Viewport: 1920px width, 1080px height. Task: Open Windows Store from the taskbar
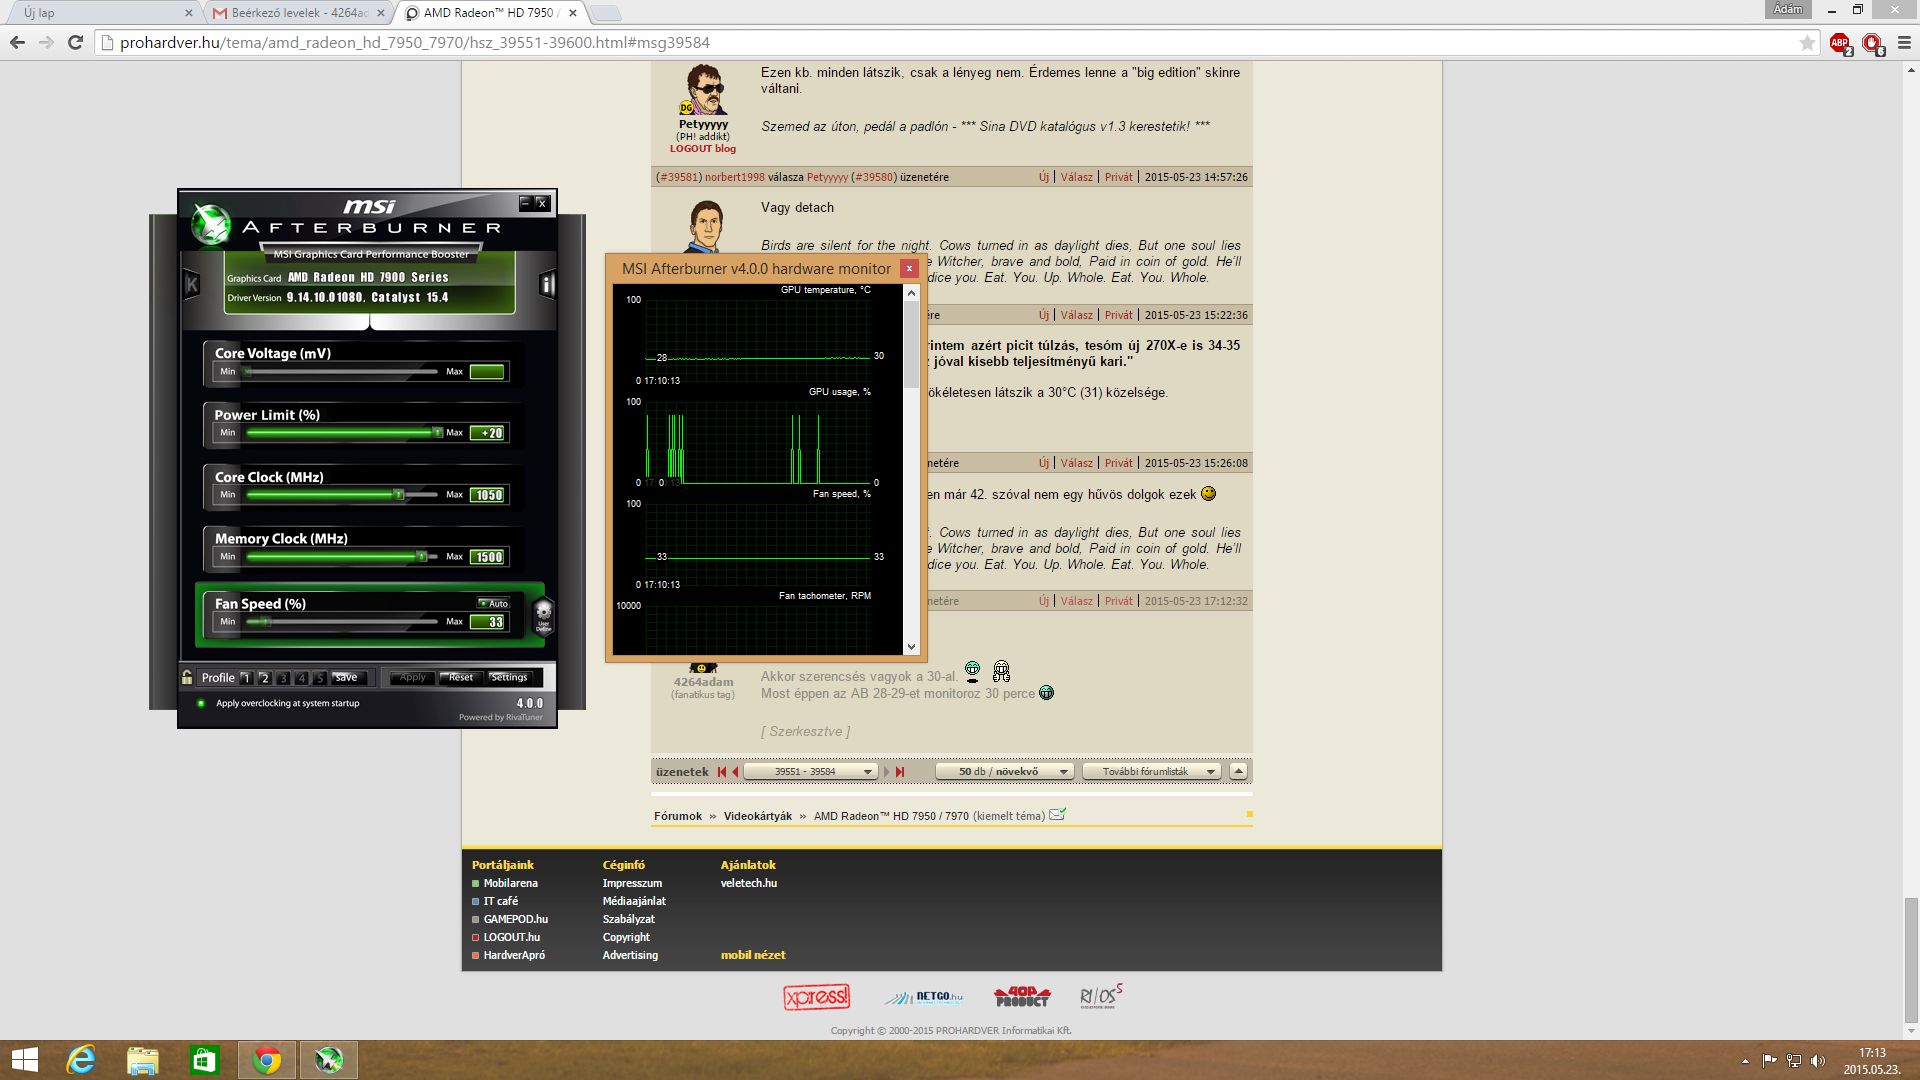pyautogui.click(x=205, y=1060)
